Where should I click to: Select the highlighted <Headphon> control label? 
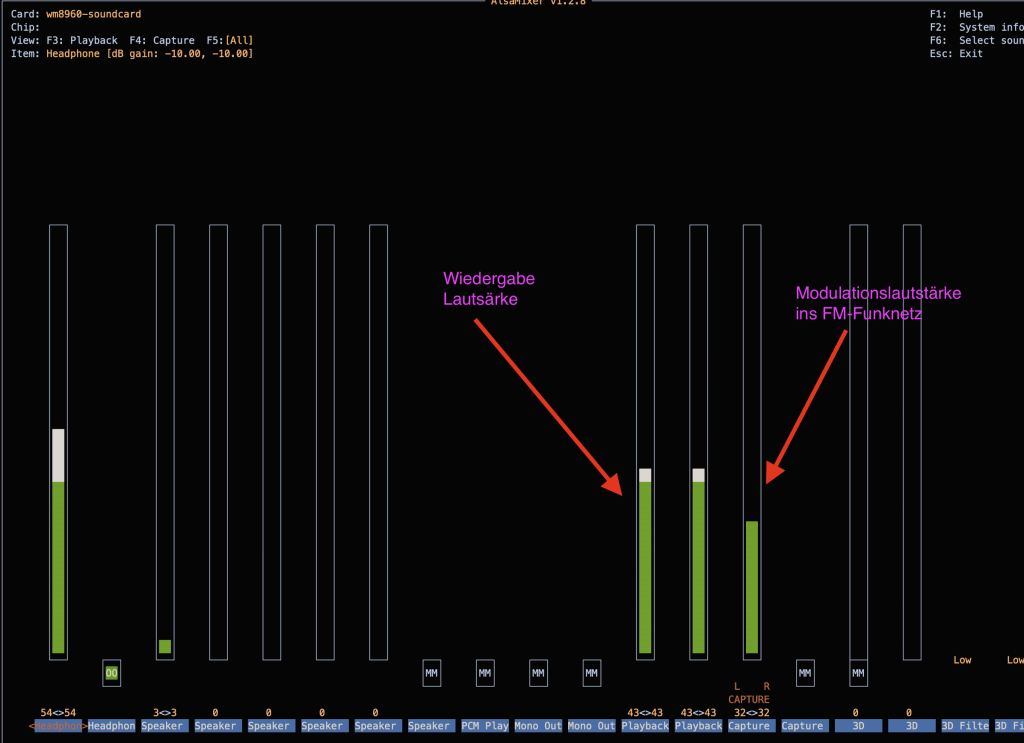point(58,726)
